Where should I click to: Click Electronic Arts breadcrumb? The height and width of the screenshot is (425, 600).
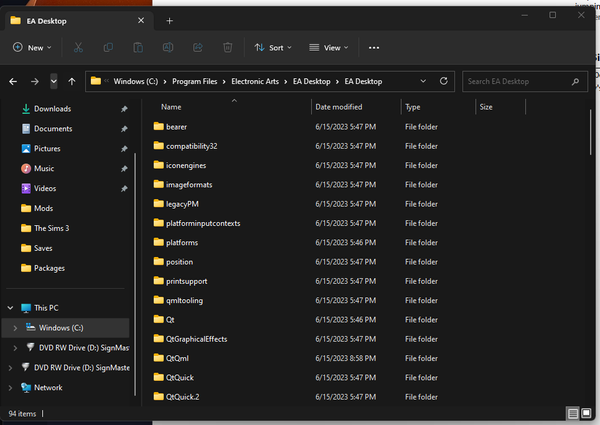coord(255,81)
